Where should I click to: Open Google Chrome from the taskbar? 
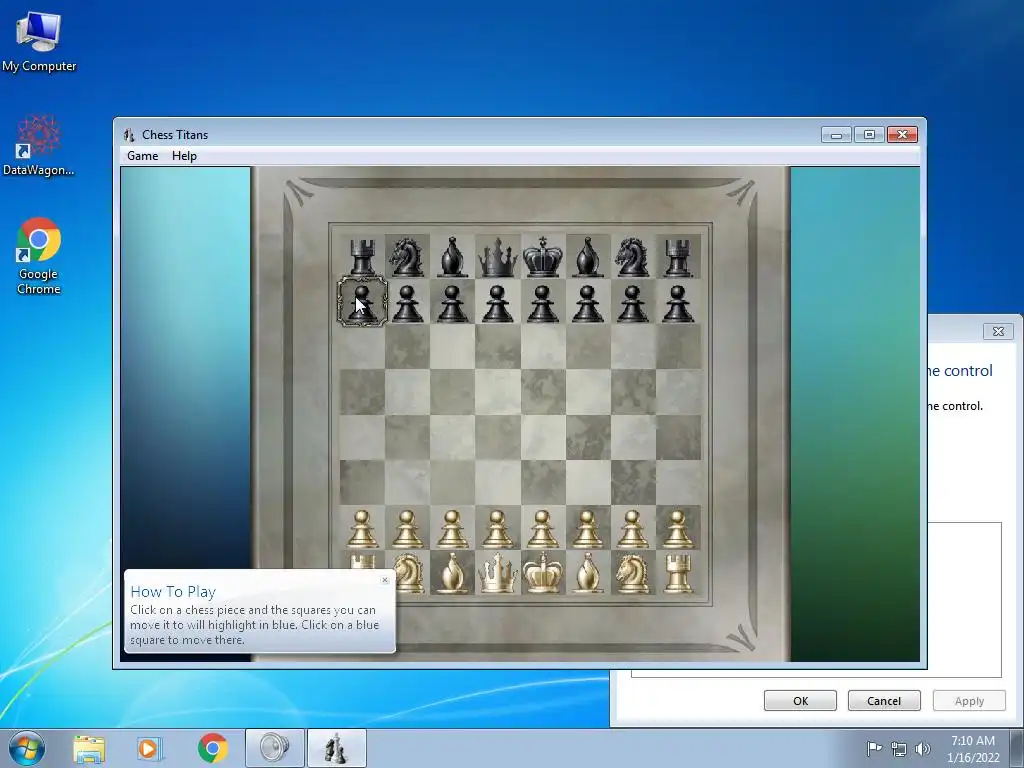213,748
